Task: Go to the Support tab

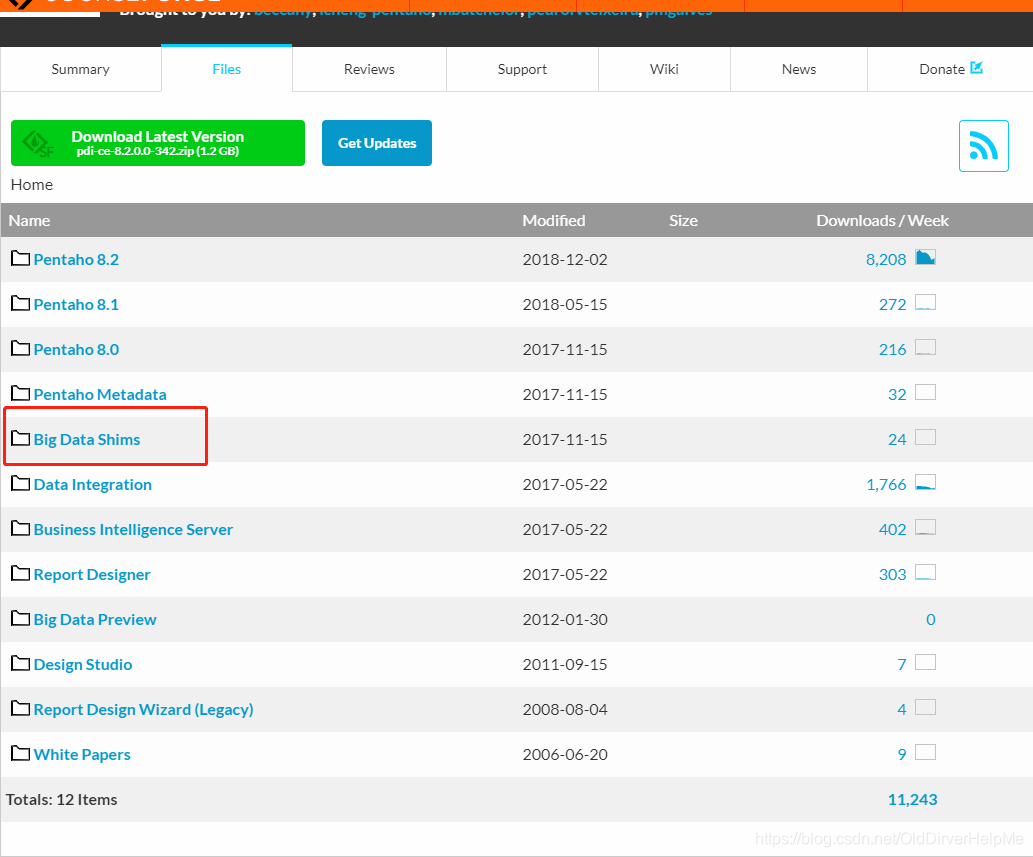Action: pos(522,69)
